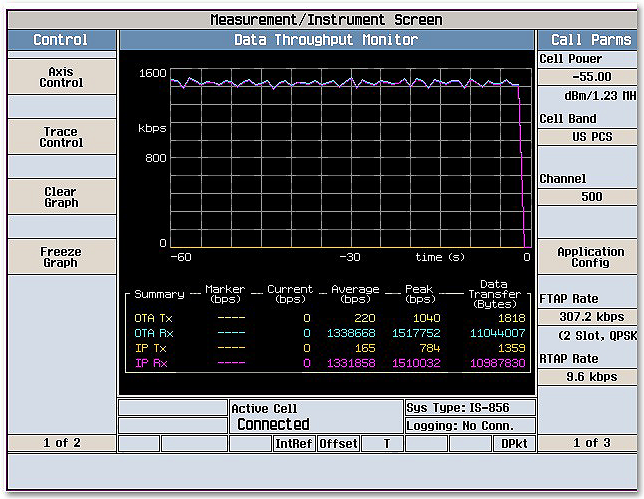Image resolution: width=644 pixels, height=499 pixels.
Task: Go to next Control page 1 of 2
Action: [62, 443]
